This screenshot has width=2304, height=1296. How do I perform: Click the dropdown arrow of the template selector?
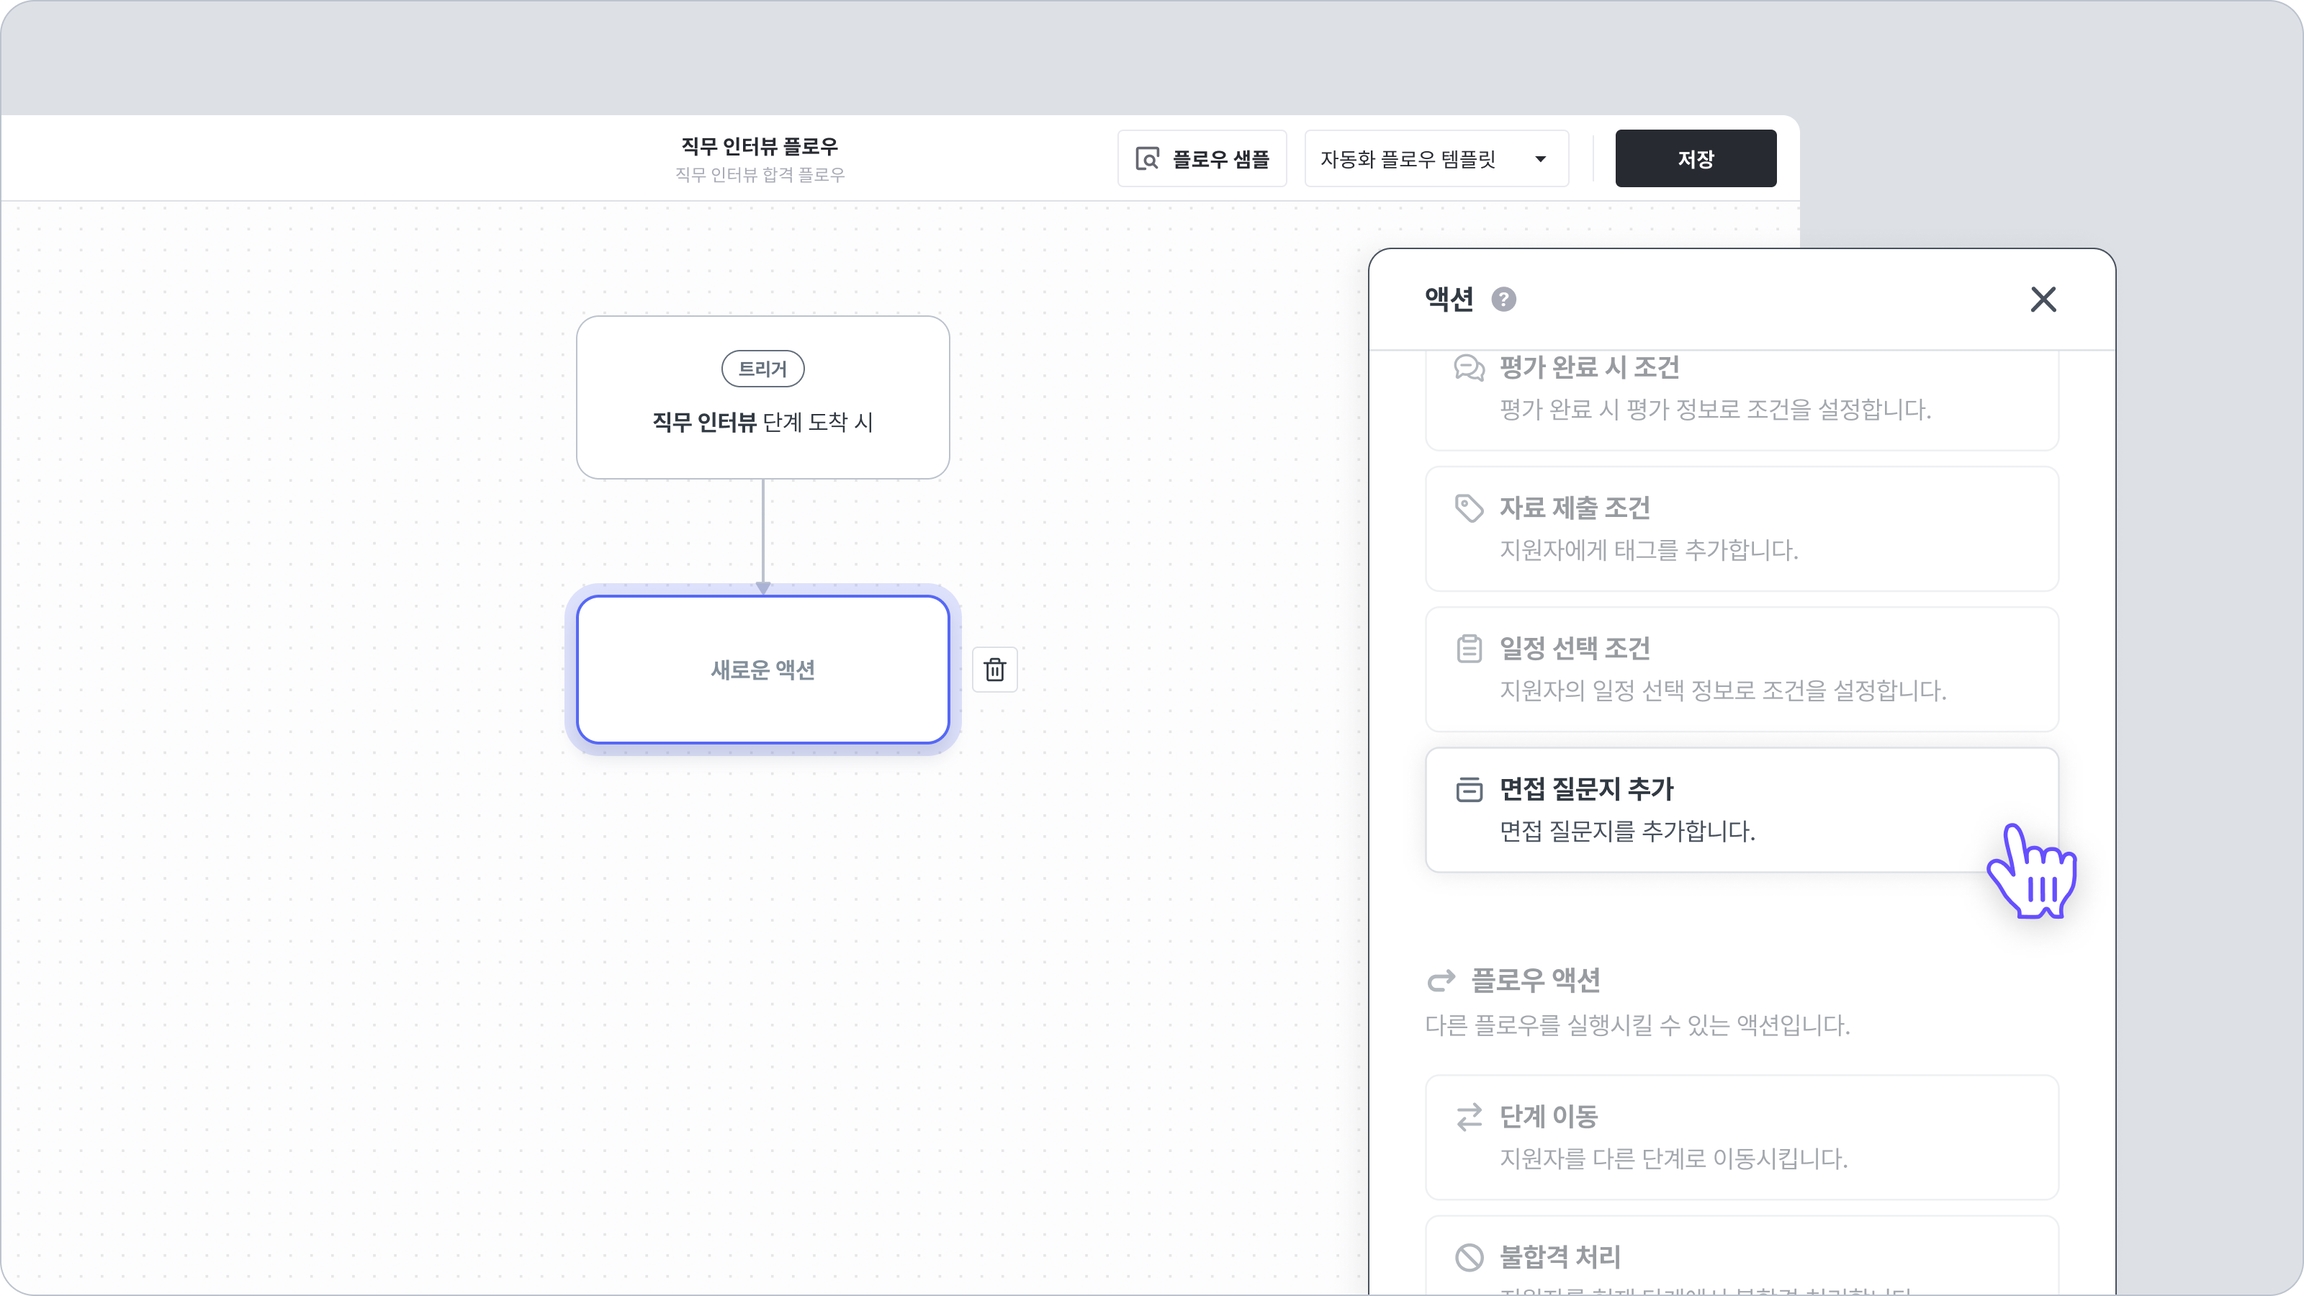(x=1540, y=159)
